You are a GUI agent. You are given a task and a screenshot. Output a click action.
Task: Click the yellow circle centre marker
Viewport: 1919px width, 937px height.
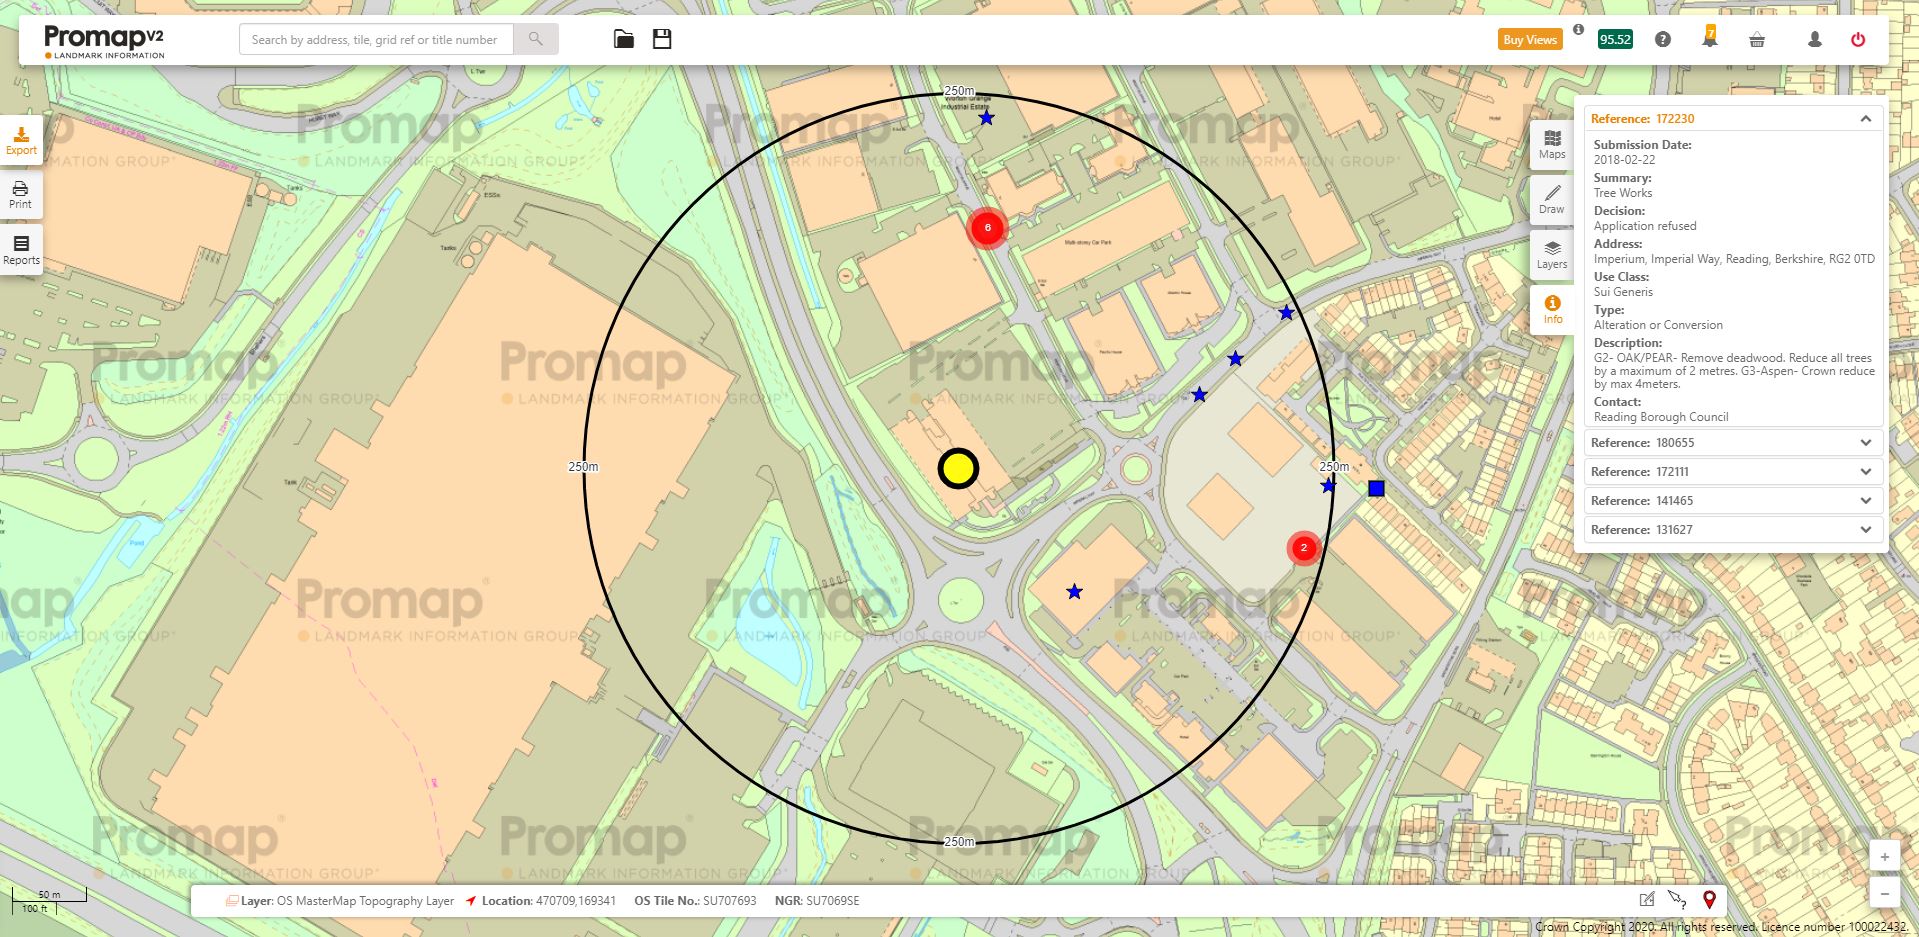pyautogui.click(x=958, y=468)
